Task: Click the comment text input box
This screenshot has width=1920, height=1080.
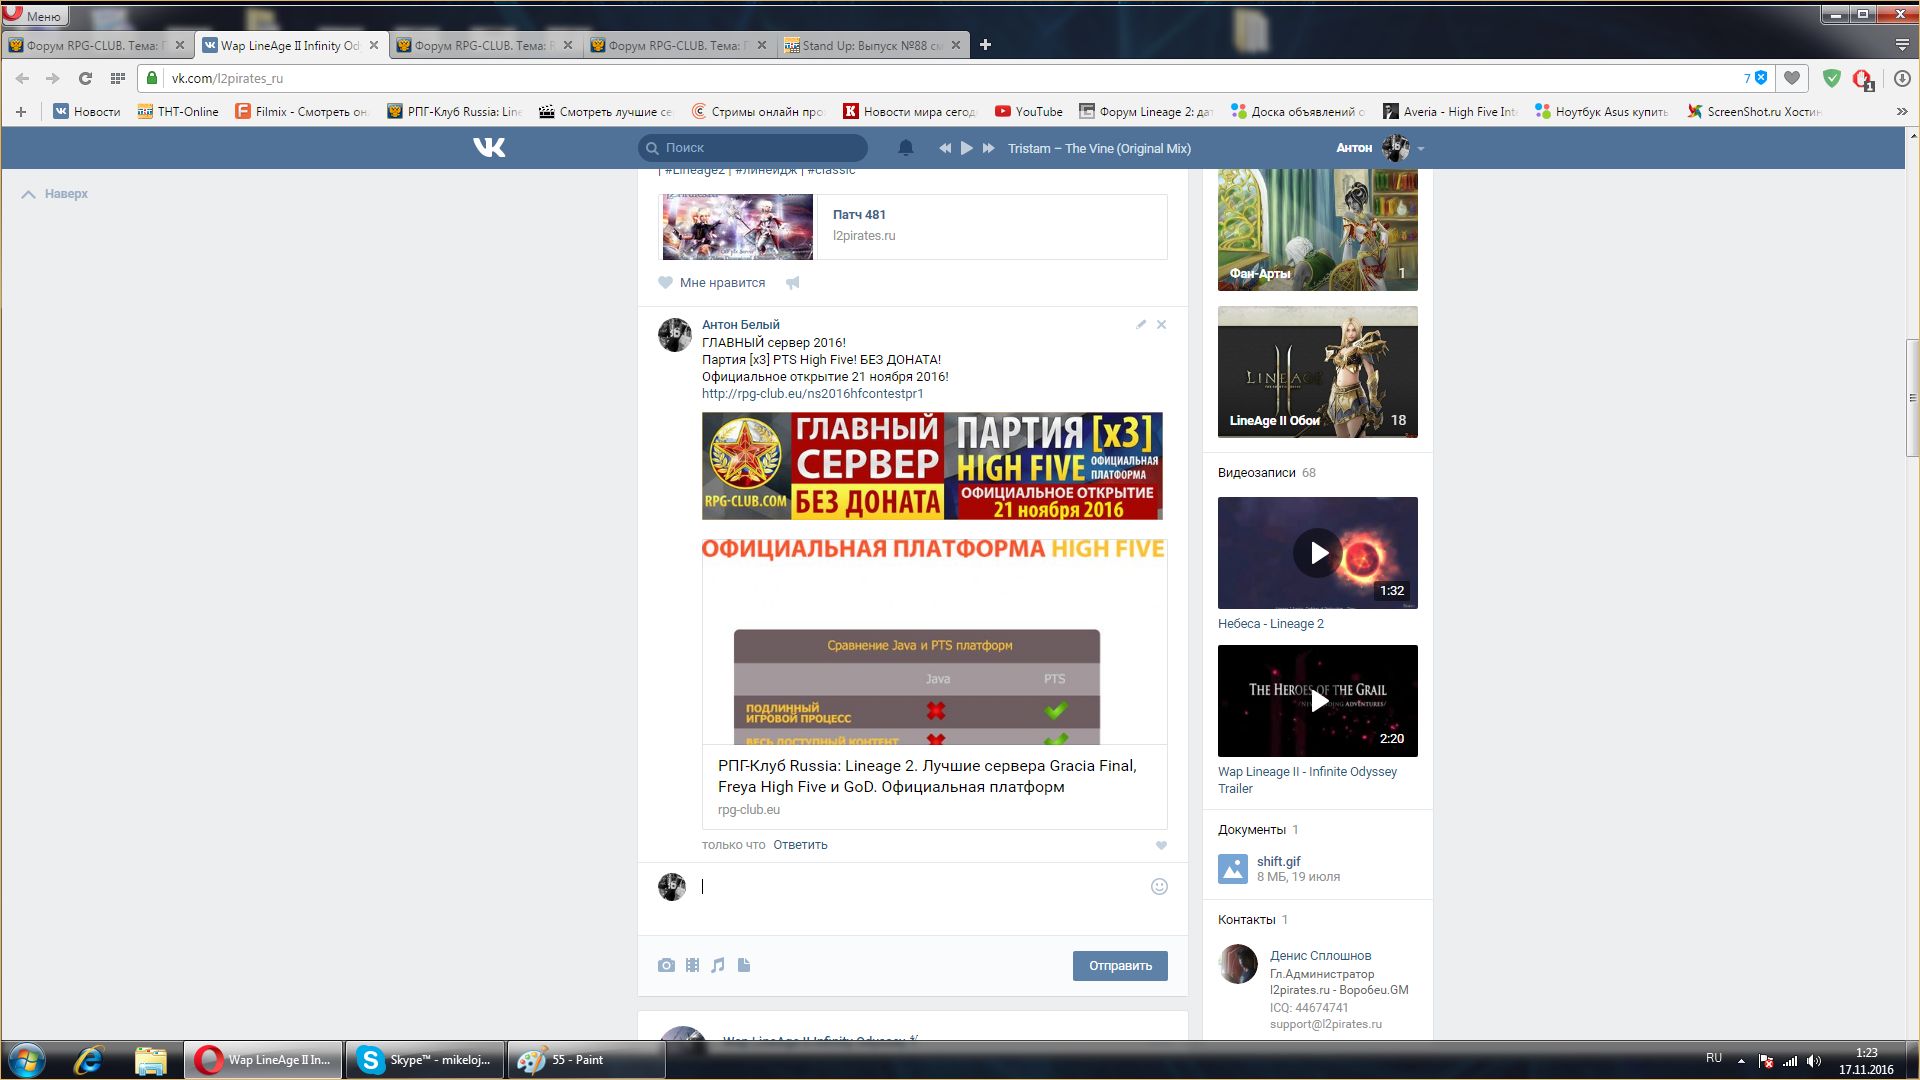Action: (920, 887)
